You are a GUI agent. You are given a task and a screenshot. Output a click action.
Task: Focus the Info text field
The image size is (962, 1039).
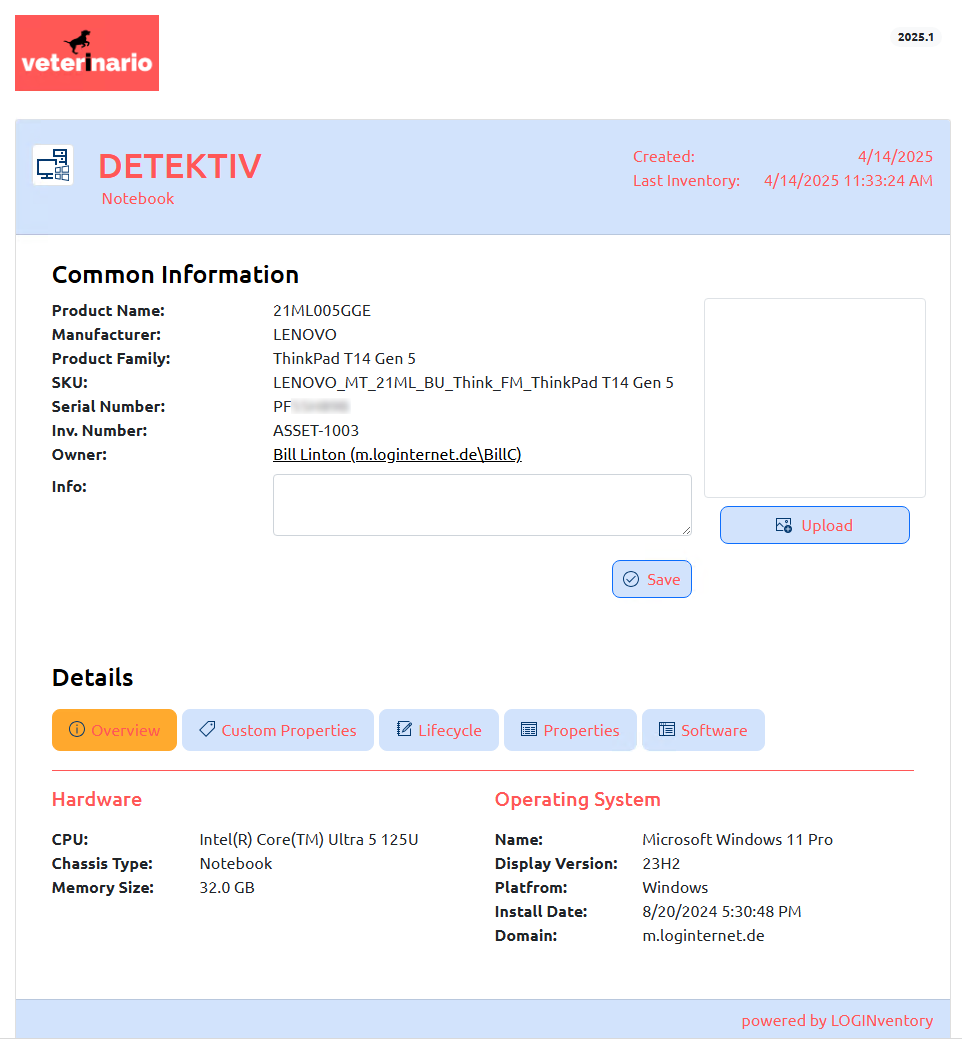481,504
